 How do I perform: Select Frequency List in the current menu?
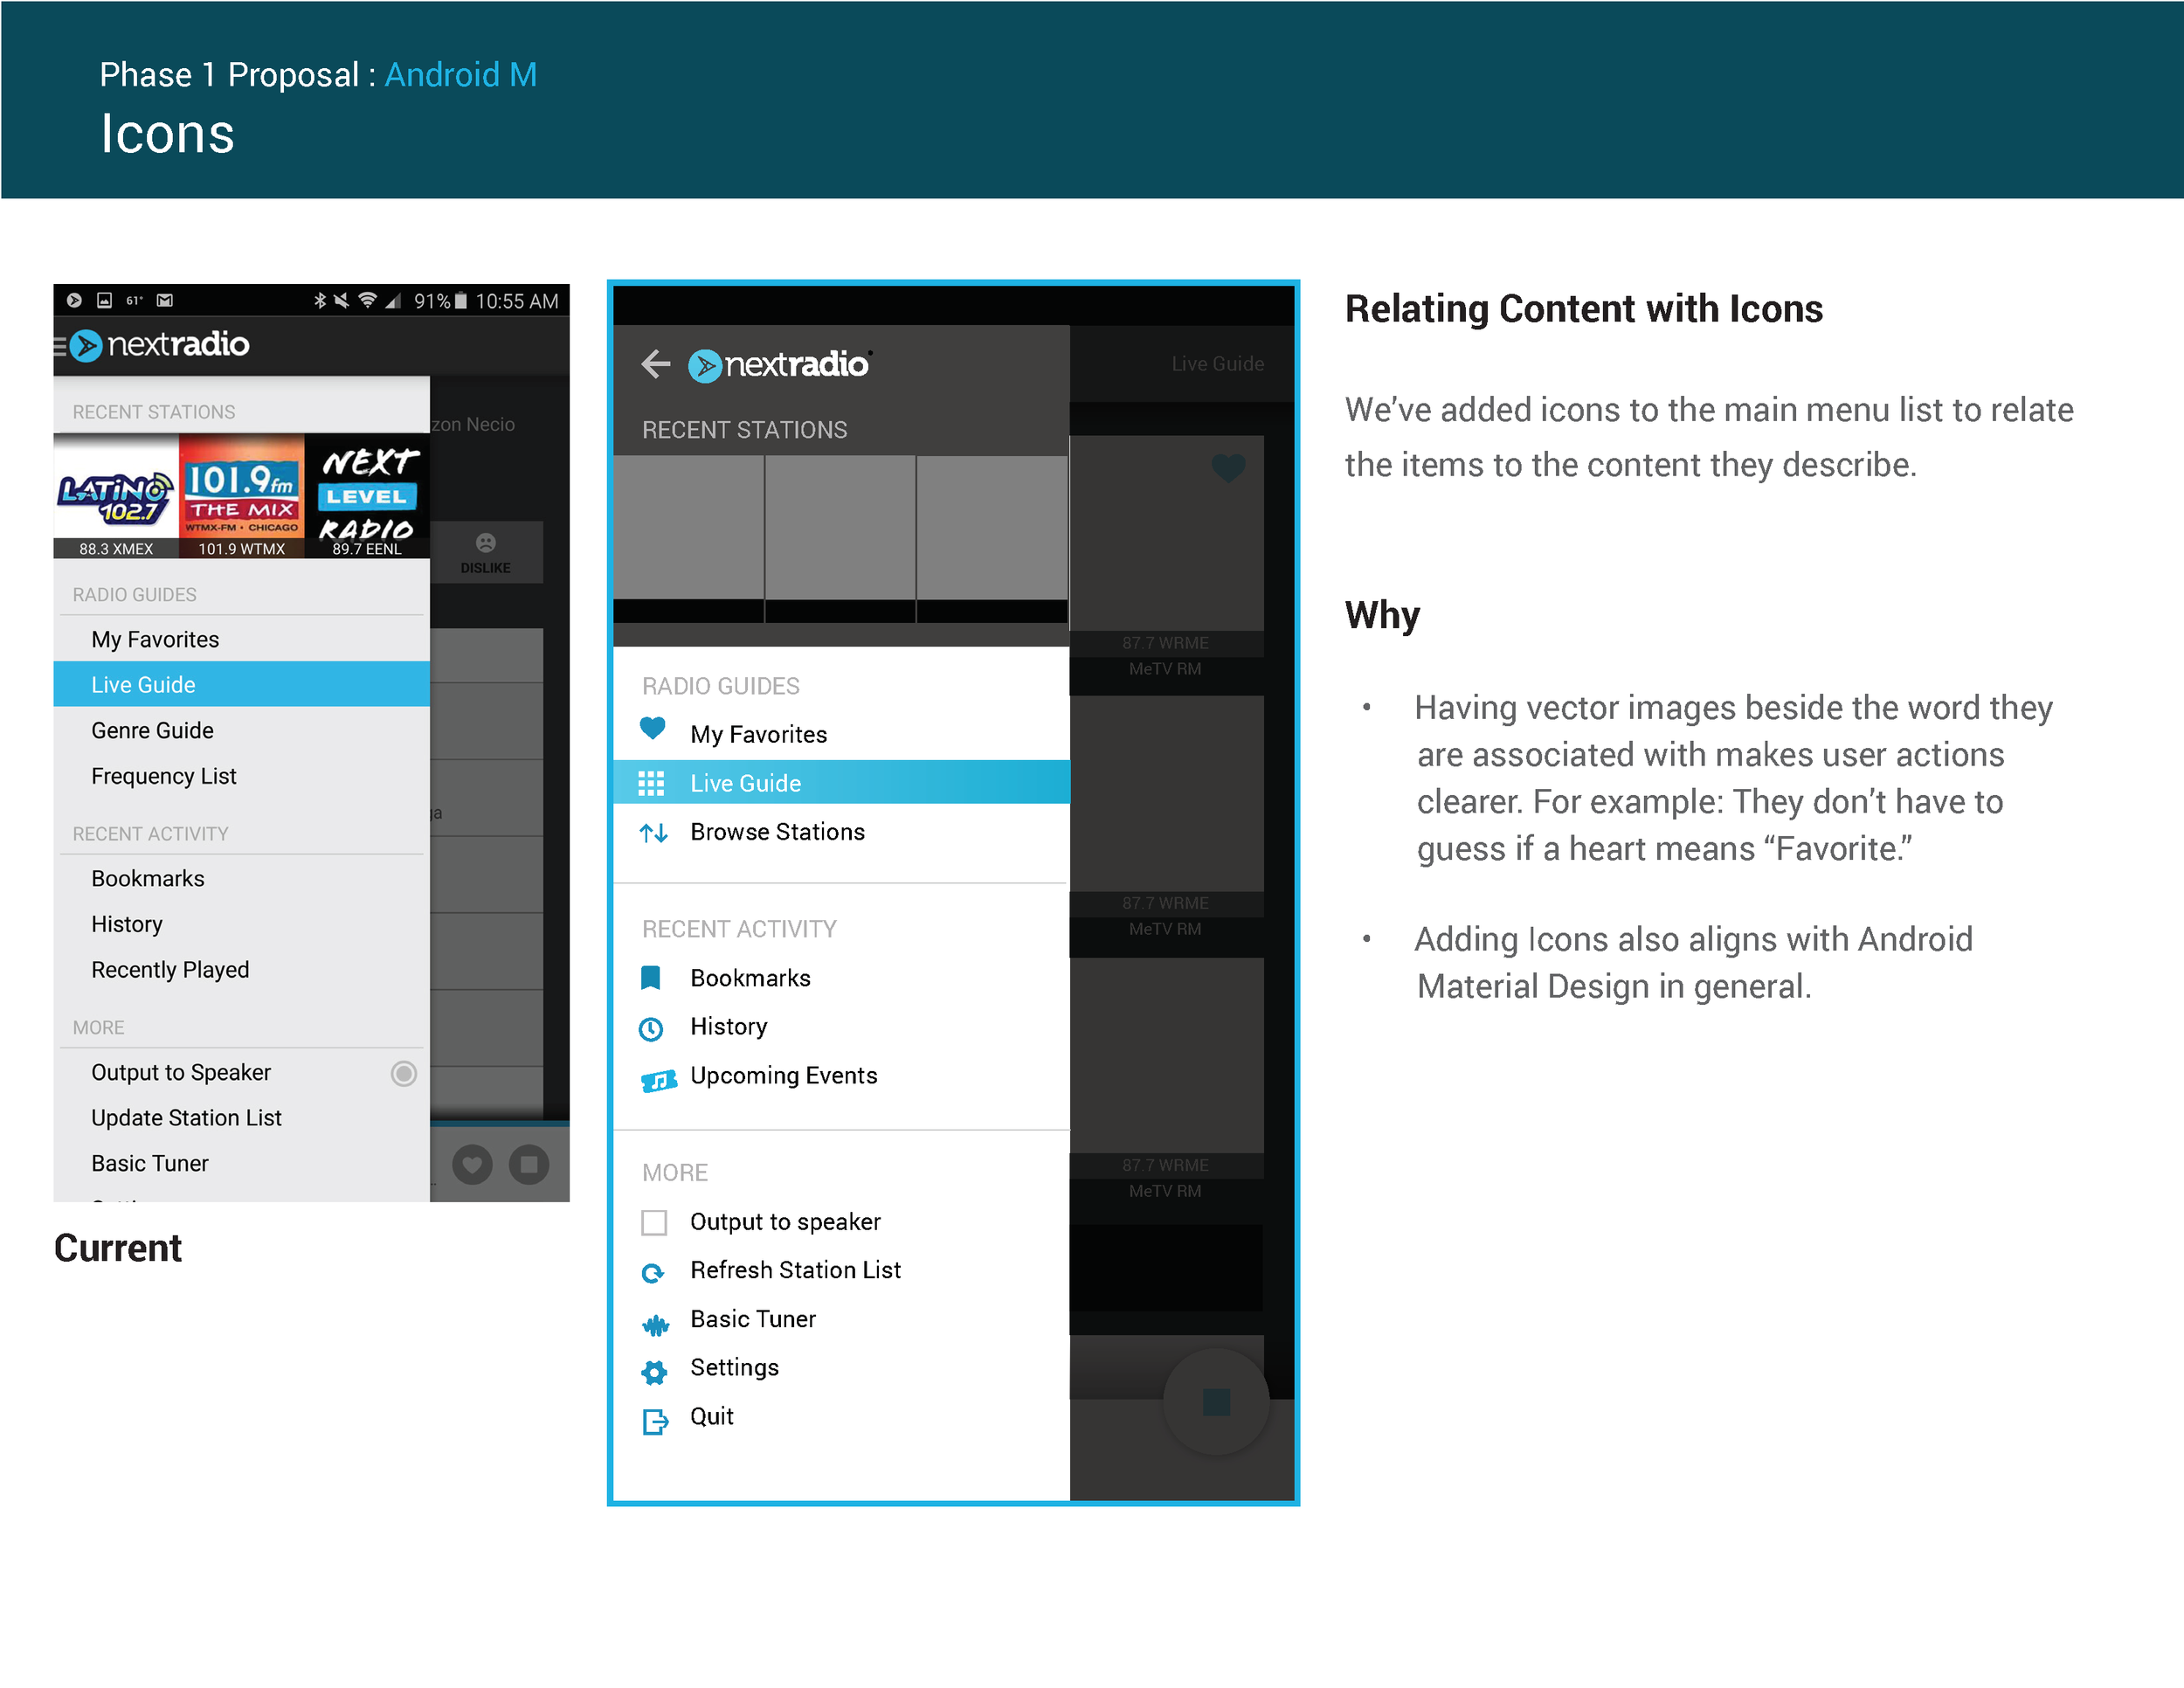[x=163, y=776]
